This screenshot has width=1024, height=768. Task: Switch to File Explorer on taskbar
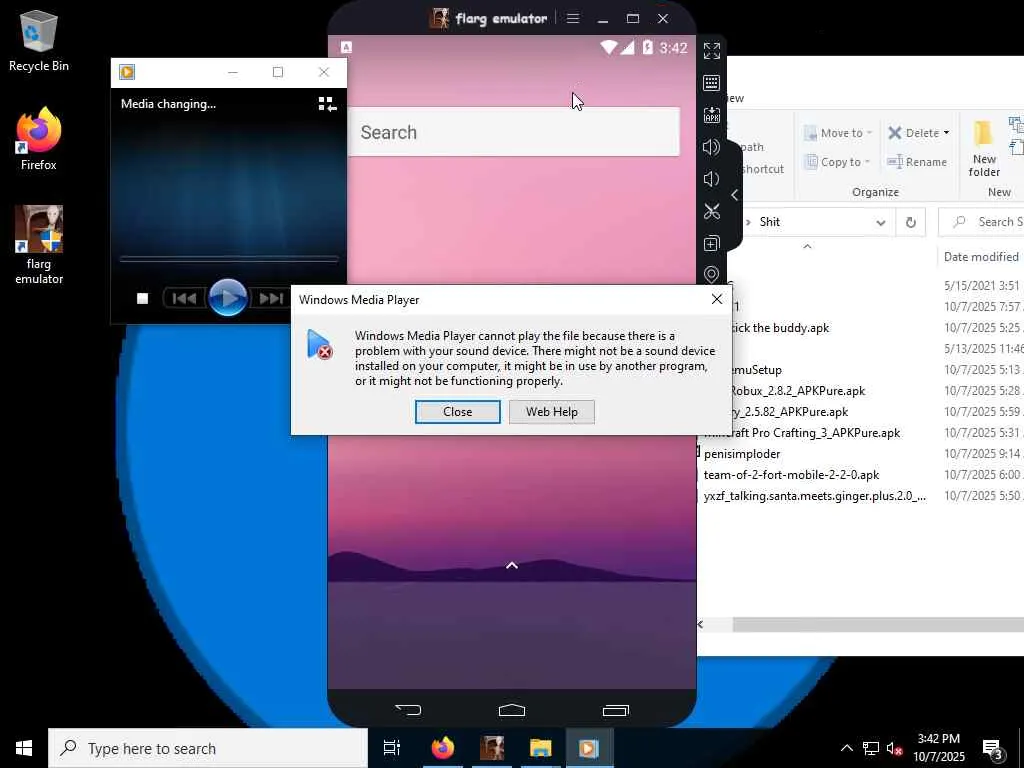click(541, 748)
